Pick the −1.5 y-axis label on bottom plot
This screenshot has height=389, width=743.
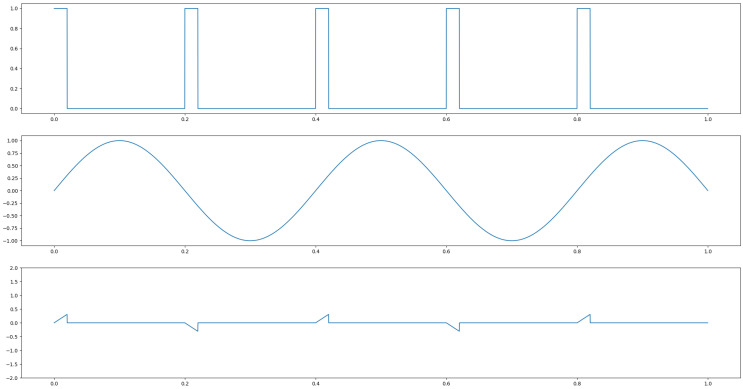(x=12, y=364)
